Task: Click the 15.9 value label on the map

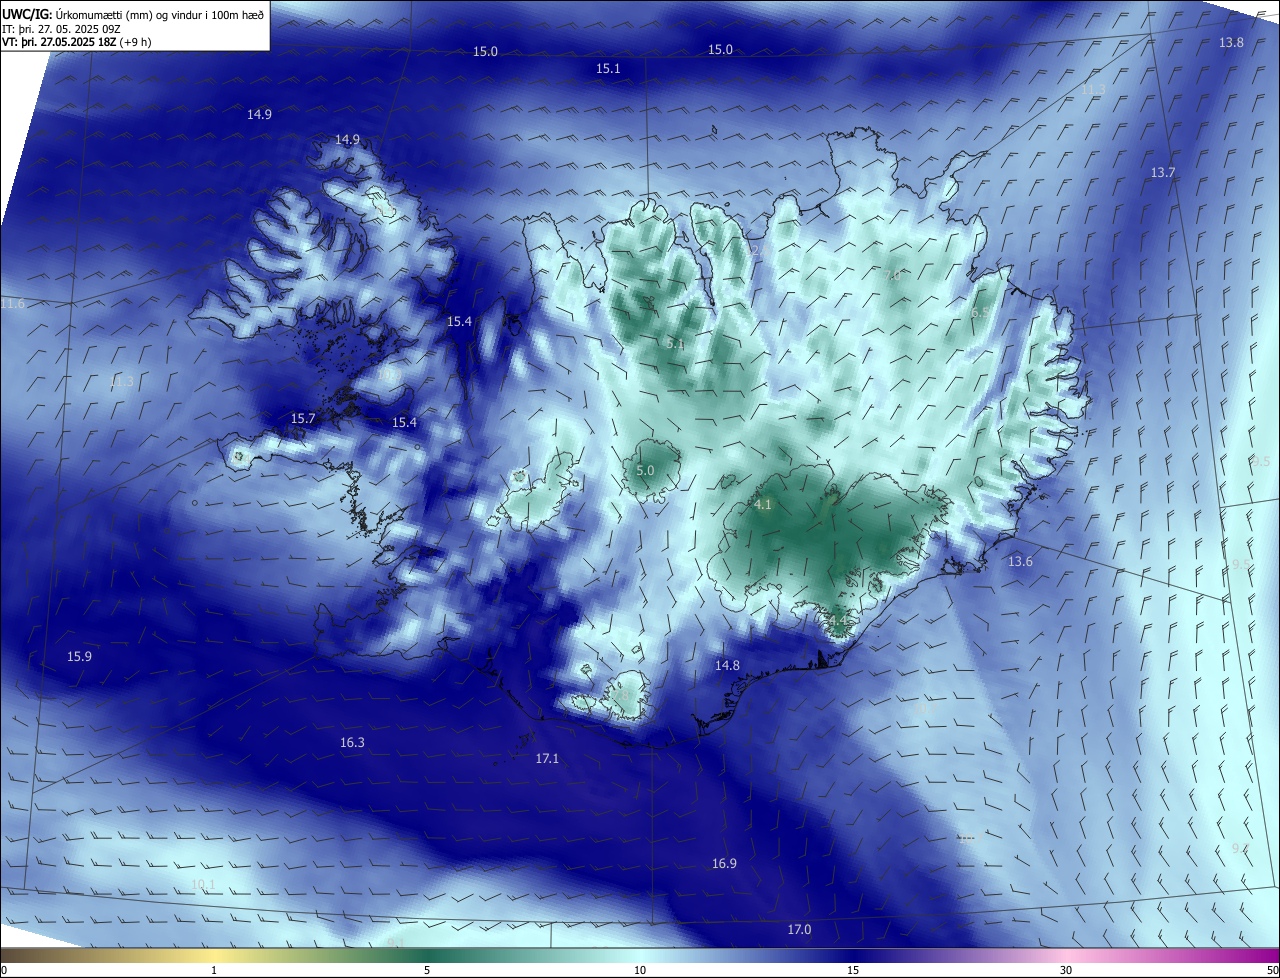Action: click(79, 657)
